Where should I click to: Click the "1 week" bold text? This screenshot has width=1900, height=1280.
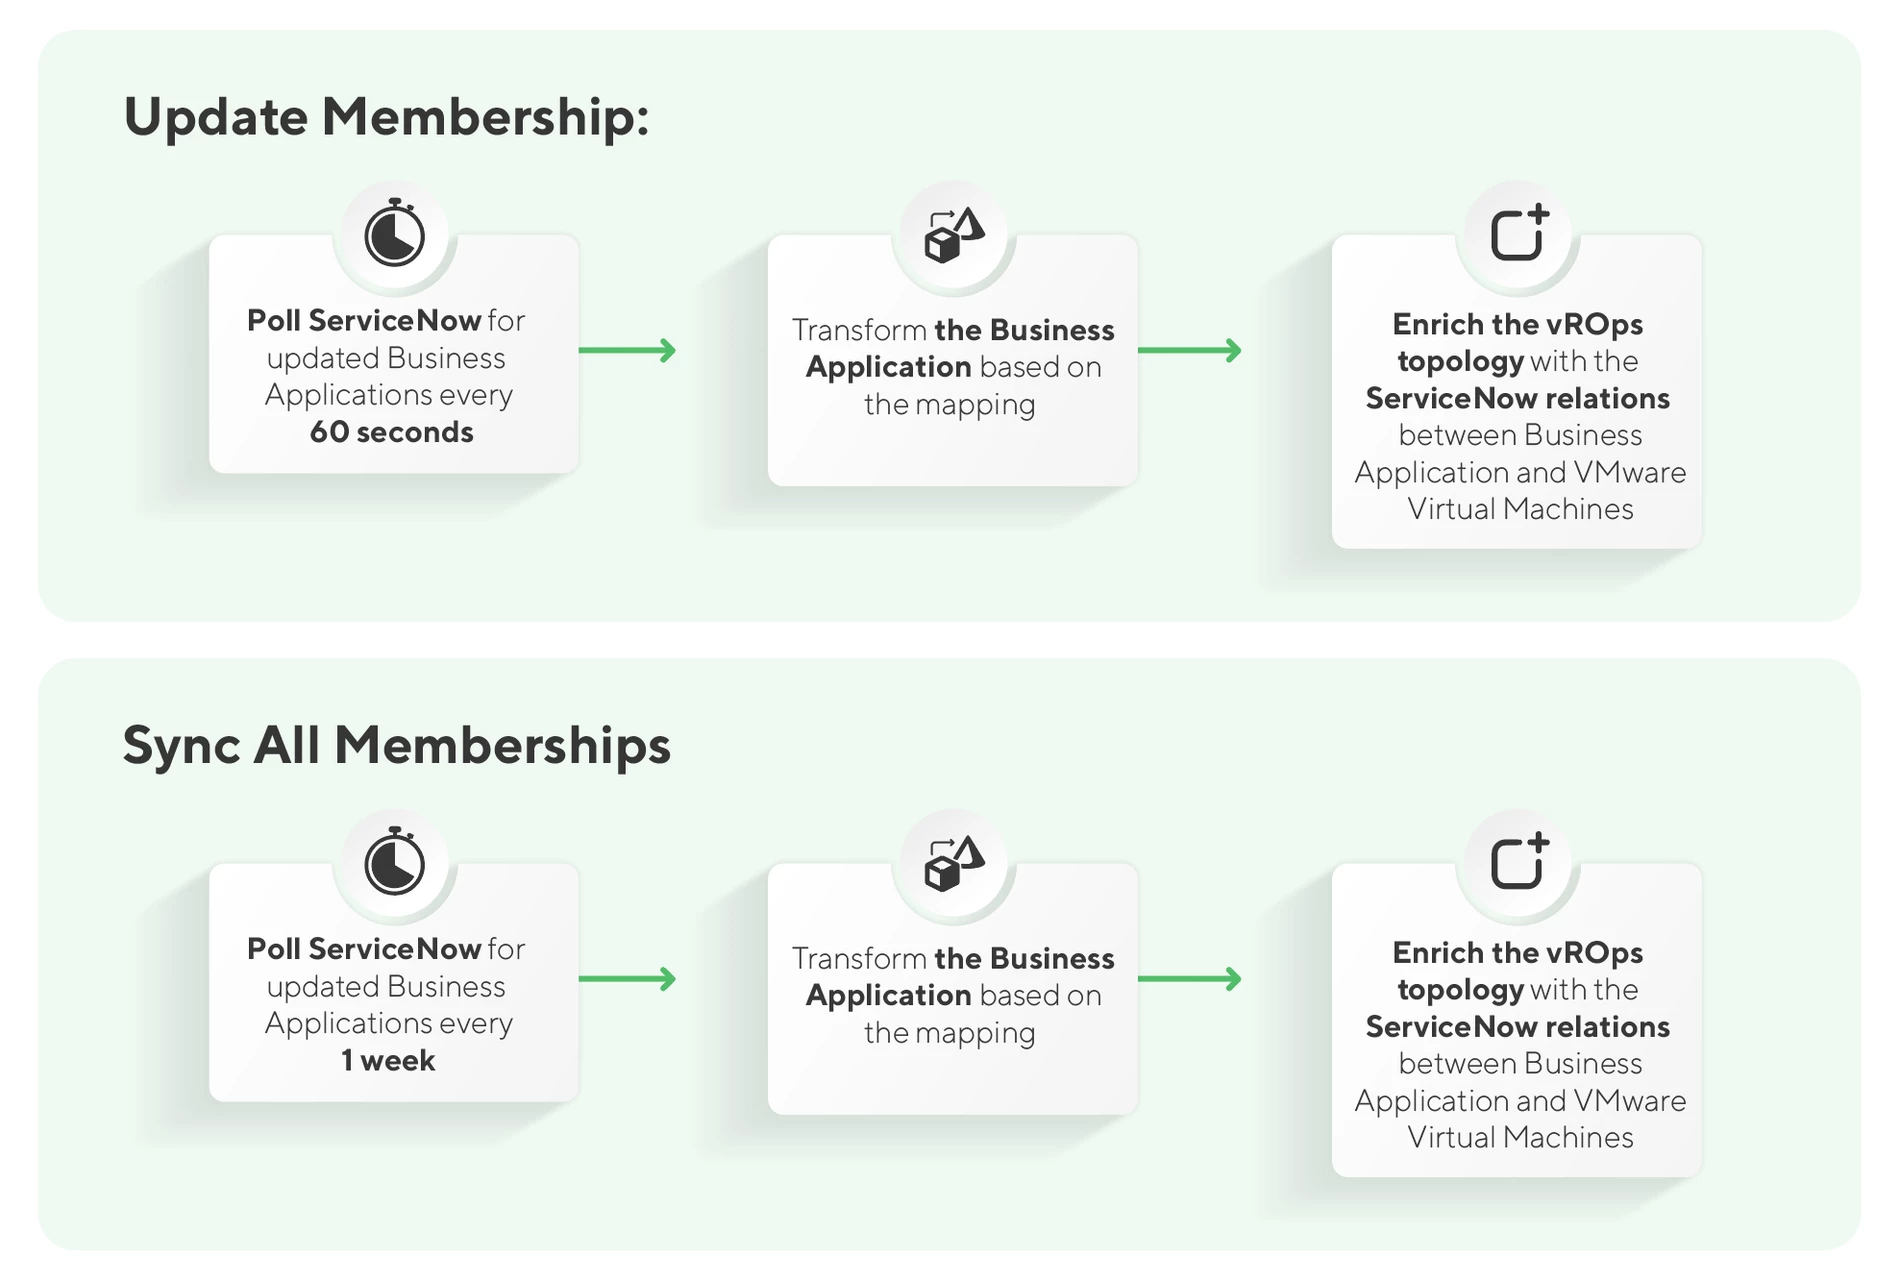tap(388, 1060)
